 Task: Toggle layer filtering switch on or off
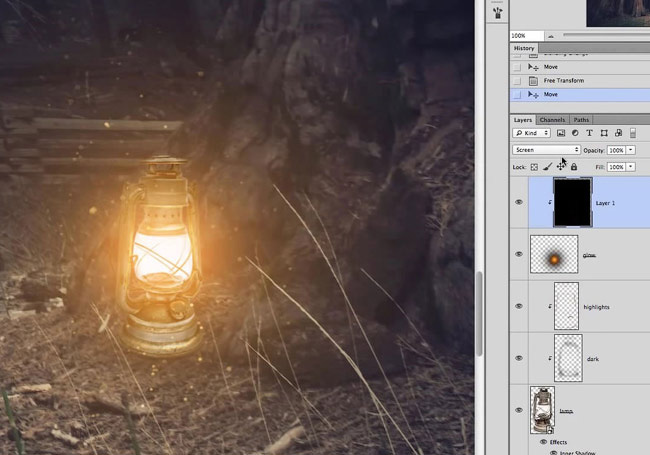click(x=633, y=133)
